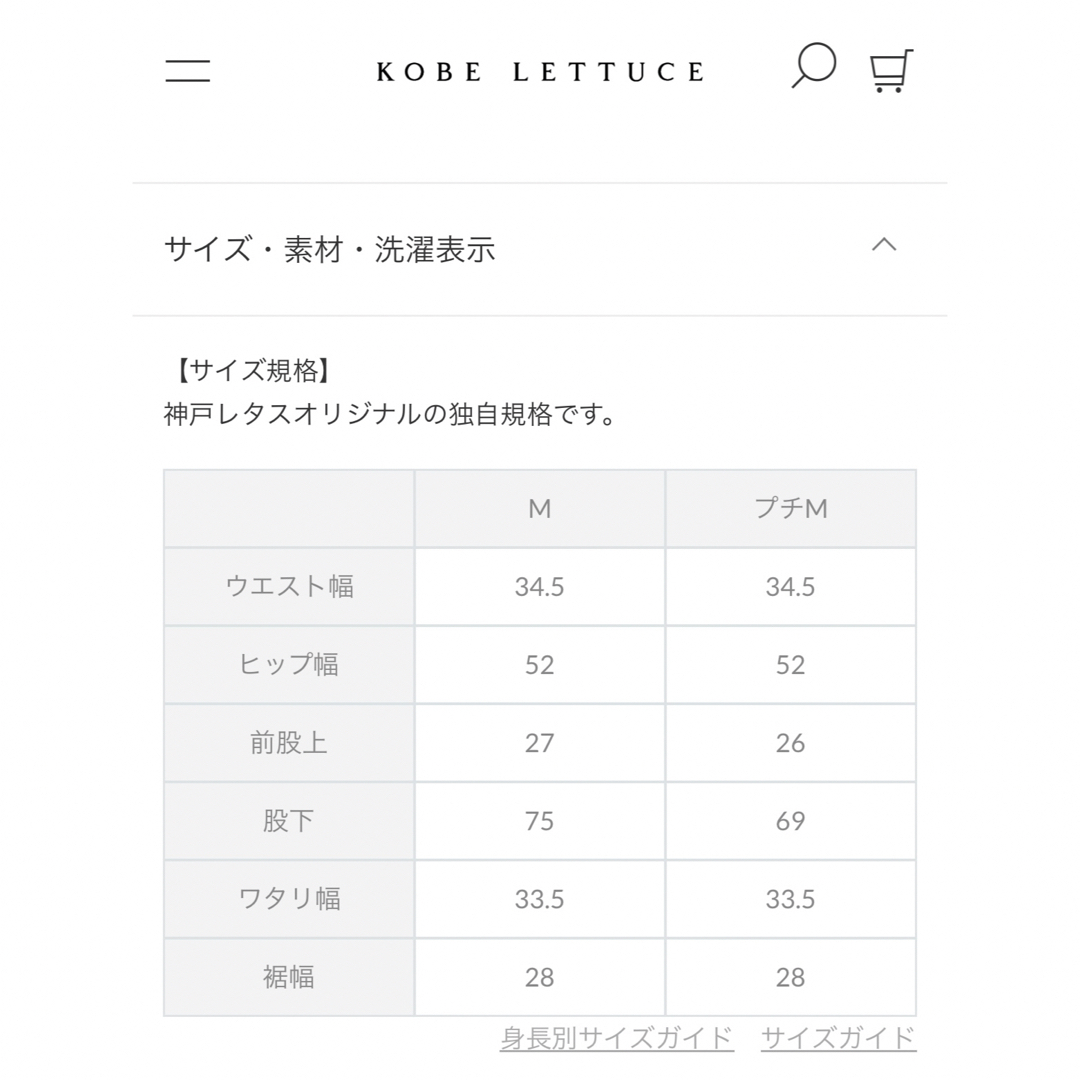
Task: Click the 前股上 row label
Action: (289, 742)
